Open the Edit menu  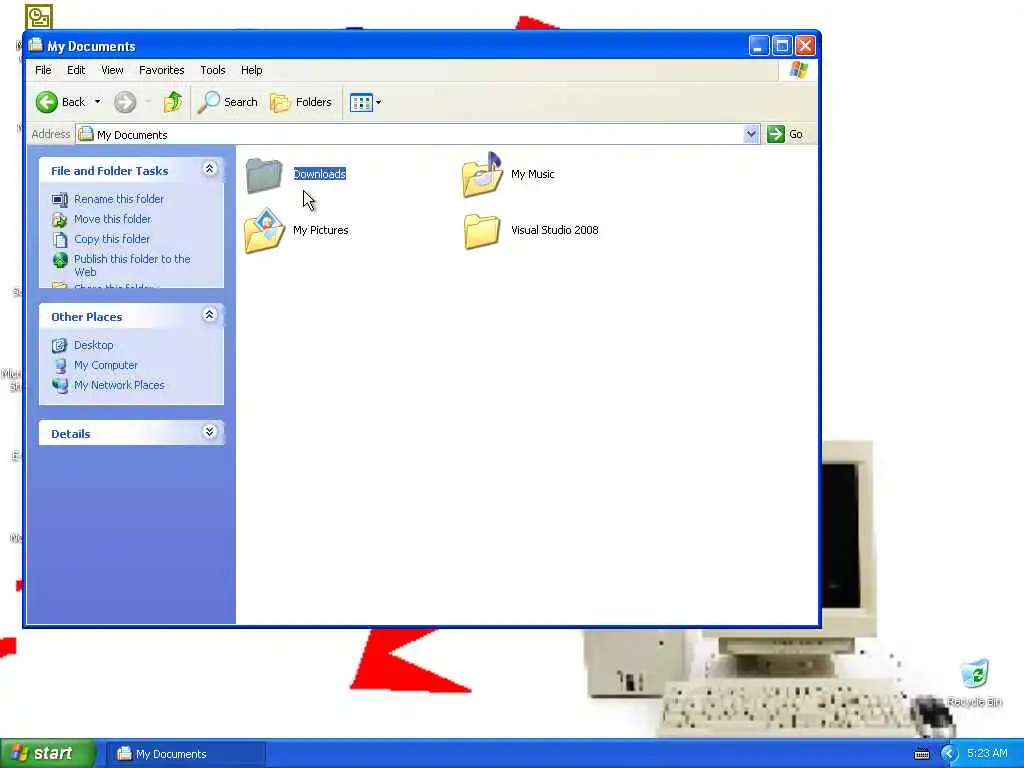[x=76, y=70]
